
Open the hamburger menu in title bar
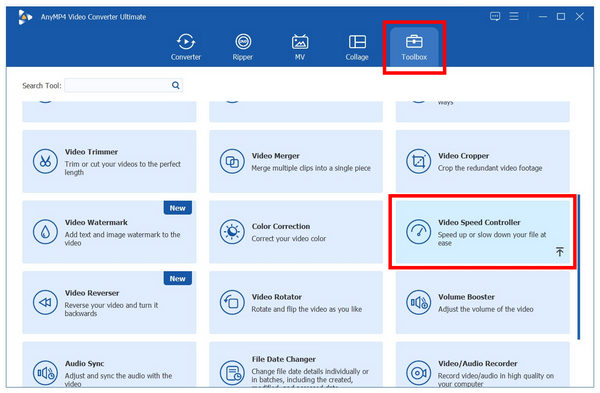514,16
